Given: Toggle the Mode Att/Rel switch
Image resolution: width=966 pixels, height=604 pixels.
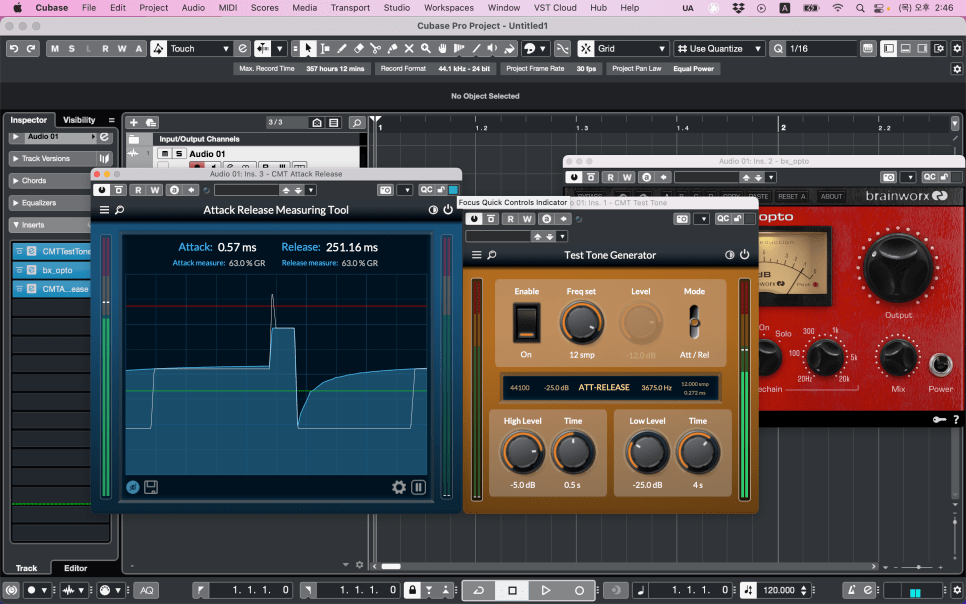Looking at the screenshot, I should pyautogui.click(x=693, y=322).
